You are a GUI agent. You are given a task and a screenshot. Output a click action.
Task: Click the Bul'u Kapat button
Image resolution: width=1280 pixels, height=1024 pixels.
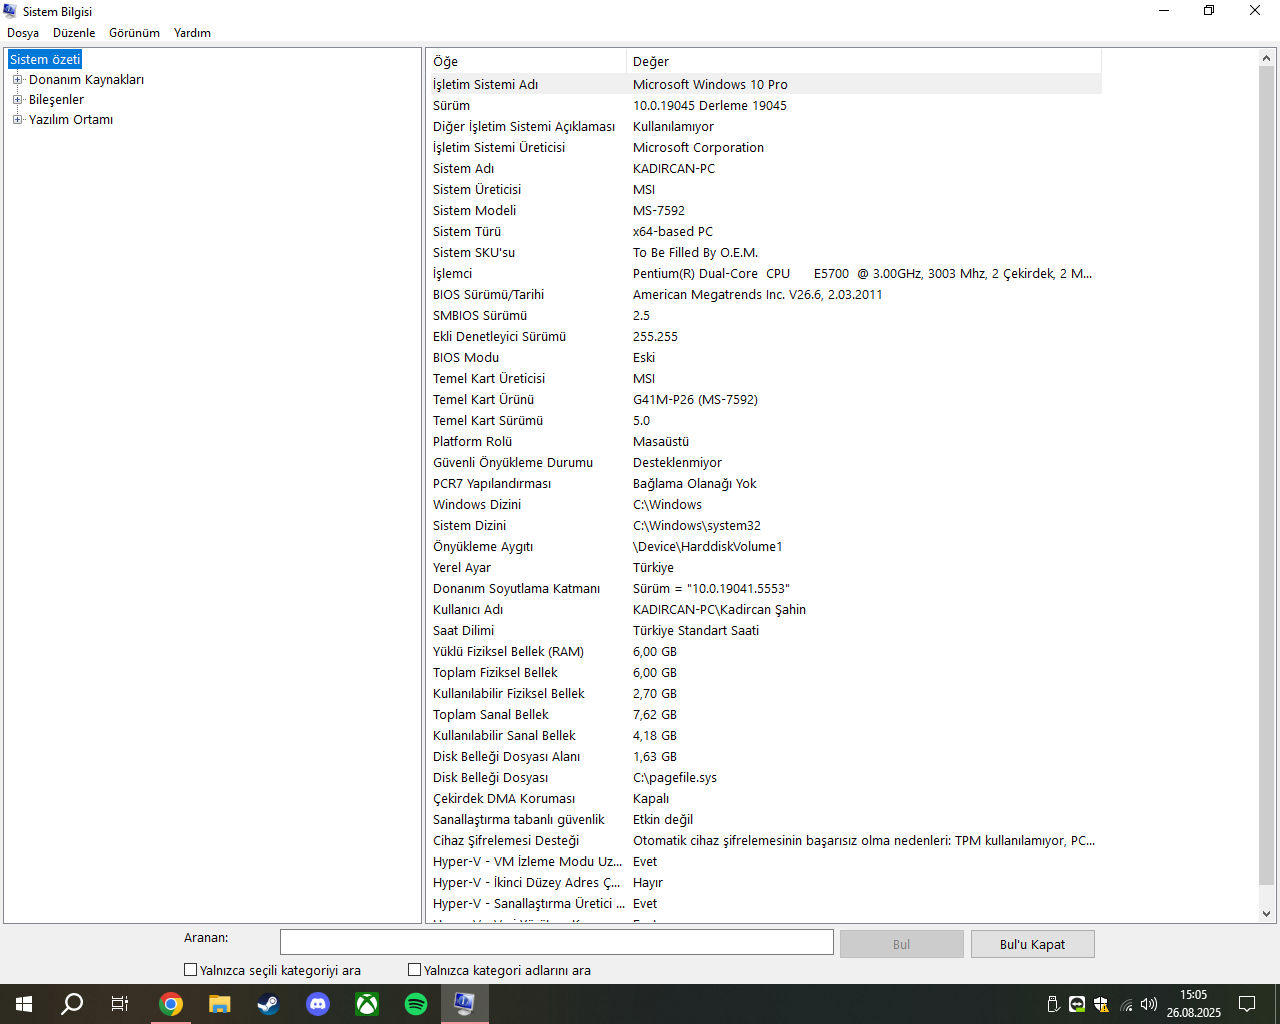pyautogui.click(x=1033, y=944)
